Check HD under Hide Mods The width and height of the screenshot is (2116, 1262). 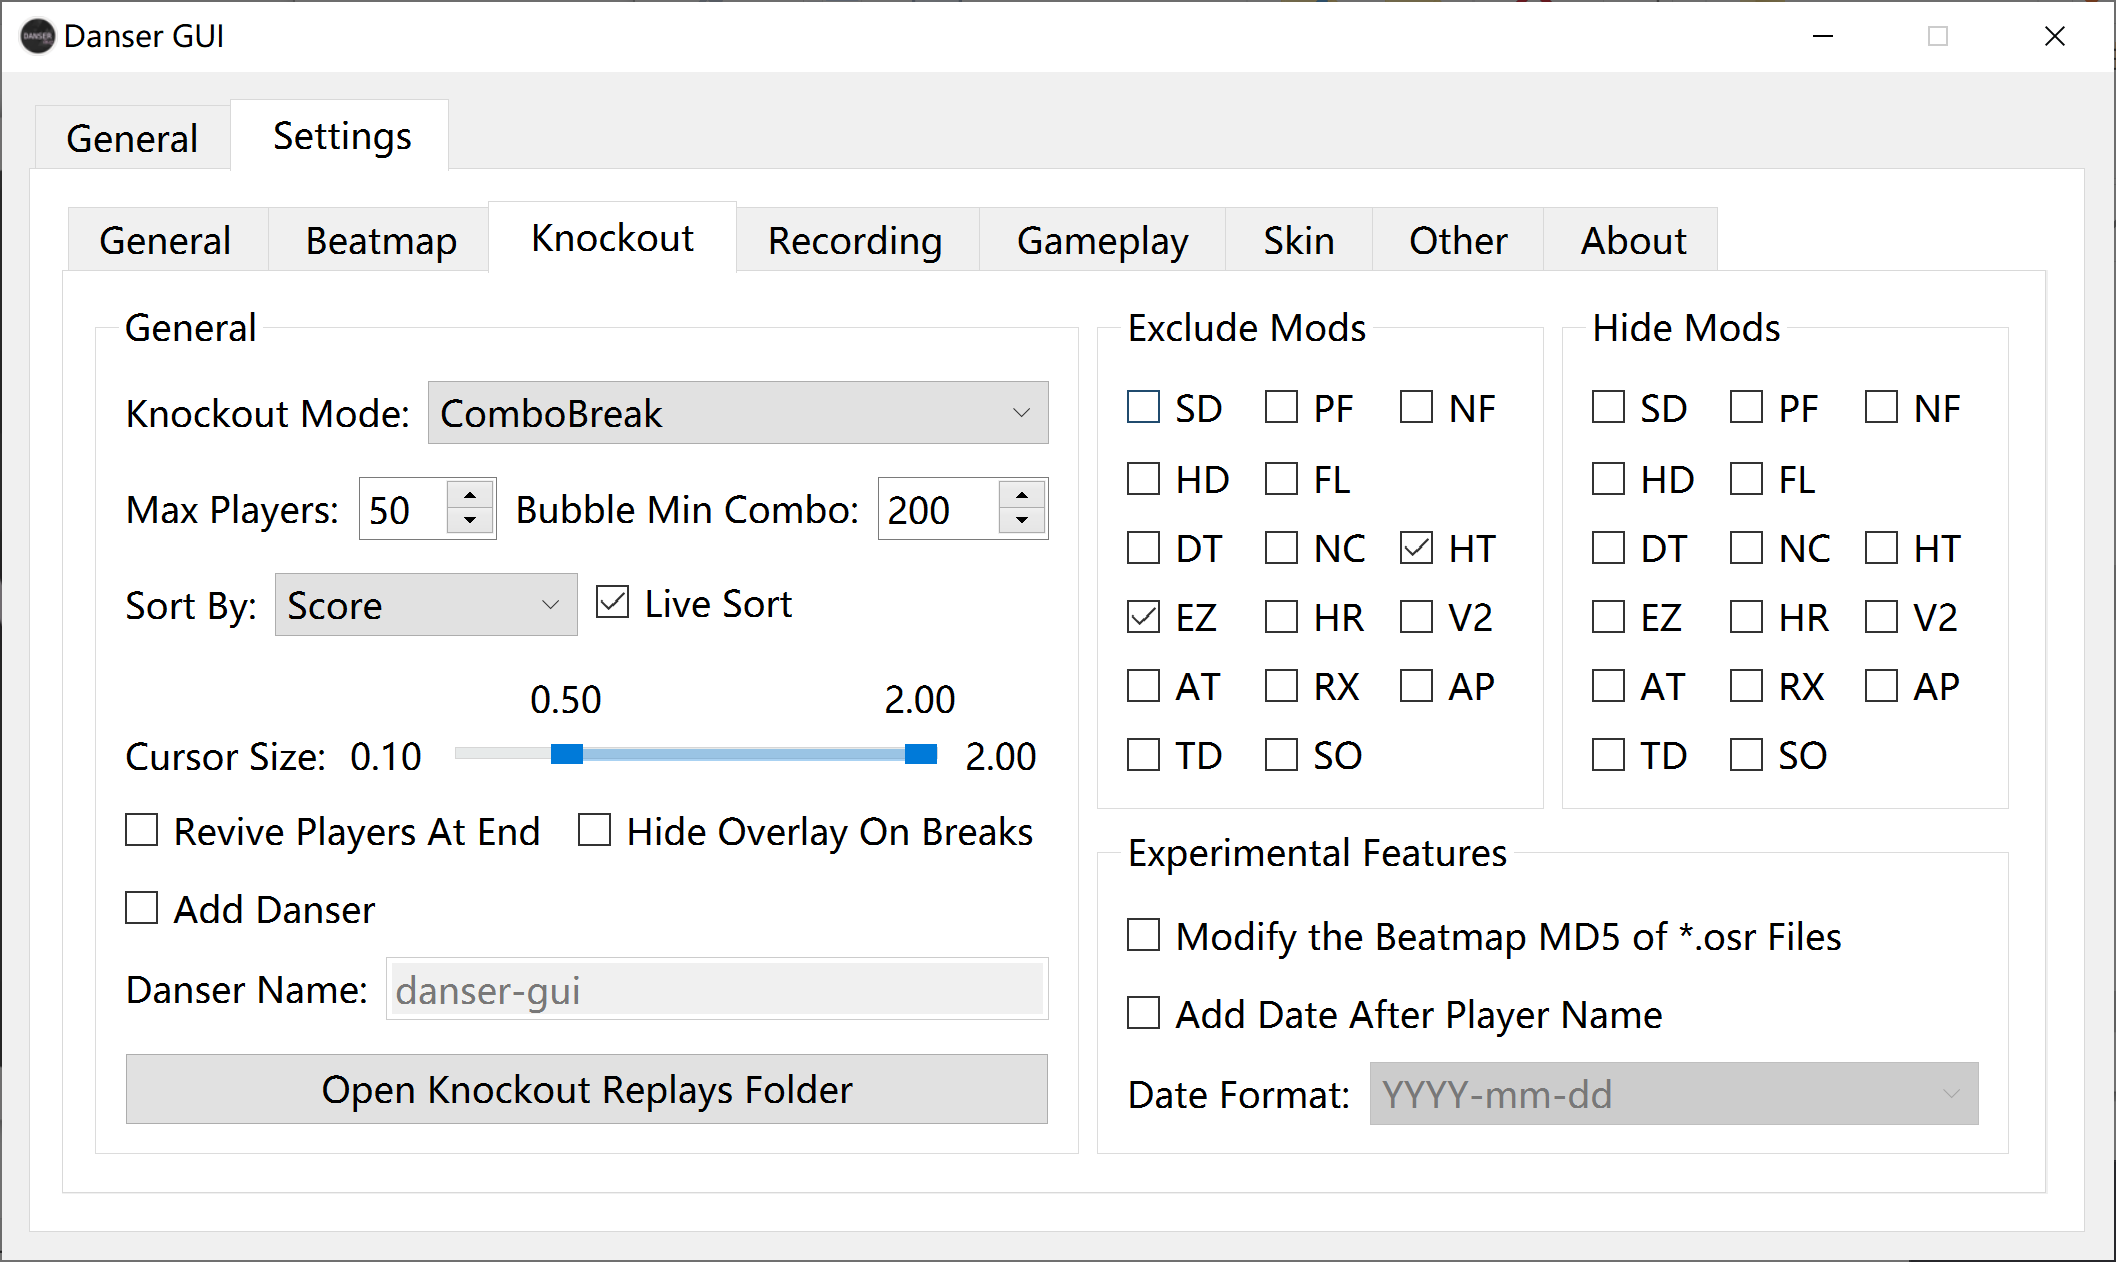point(1608,479)
